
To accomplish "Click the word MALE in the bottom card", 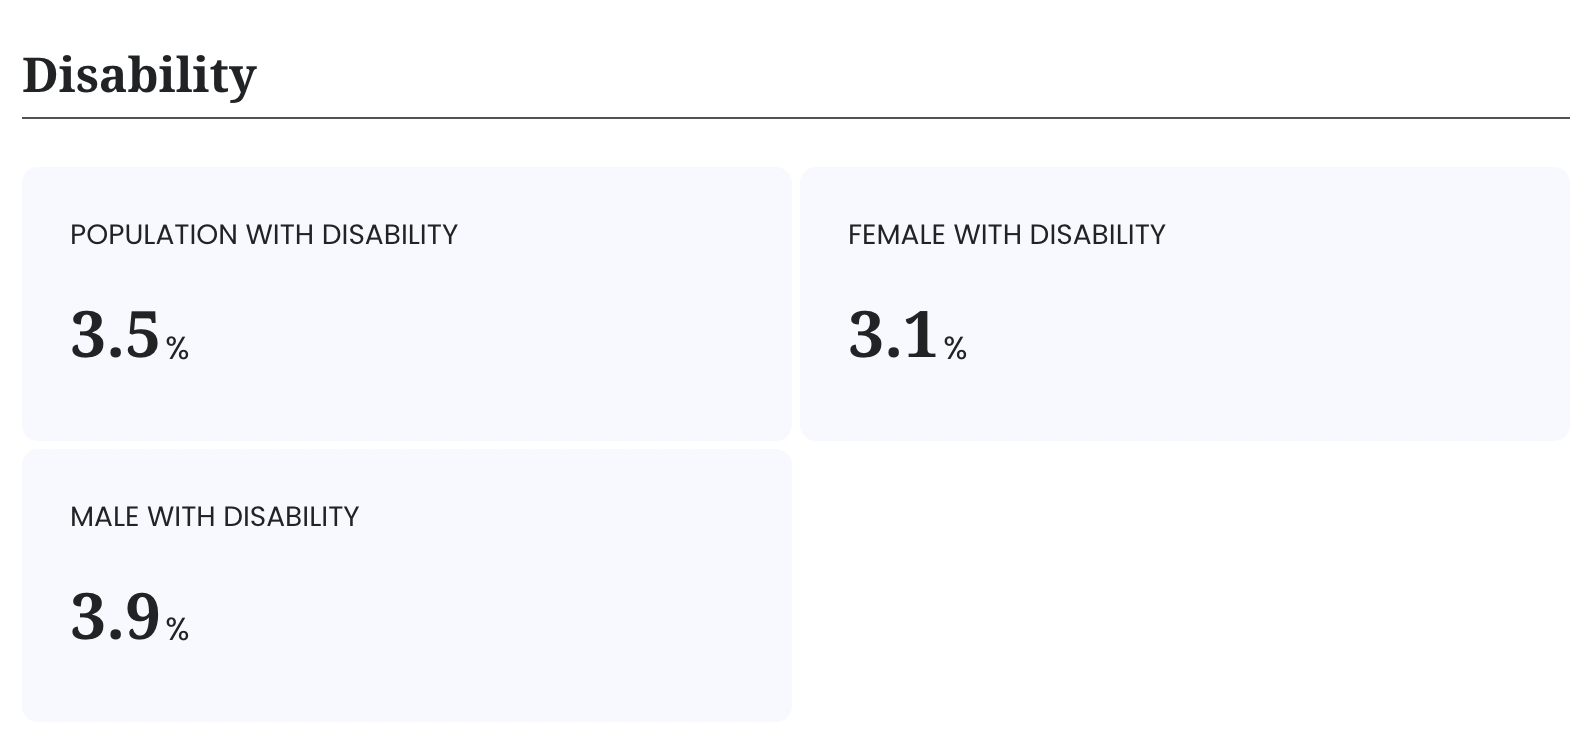I will pyautogui.click(x=104, y=516).
